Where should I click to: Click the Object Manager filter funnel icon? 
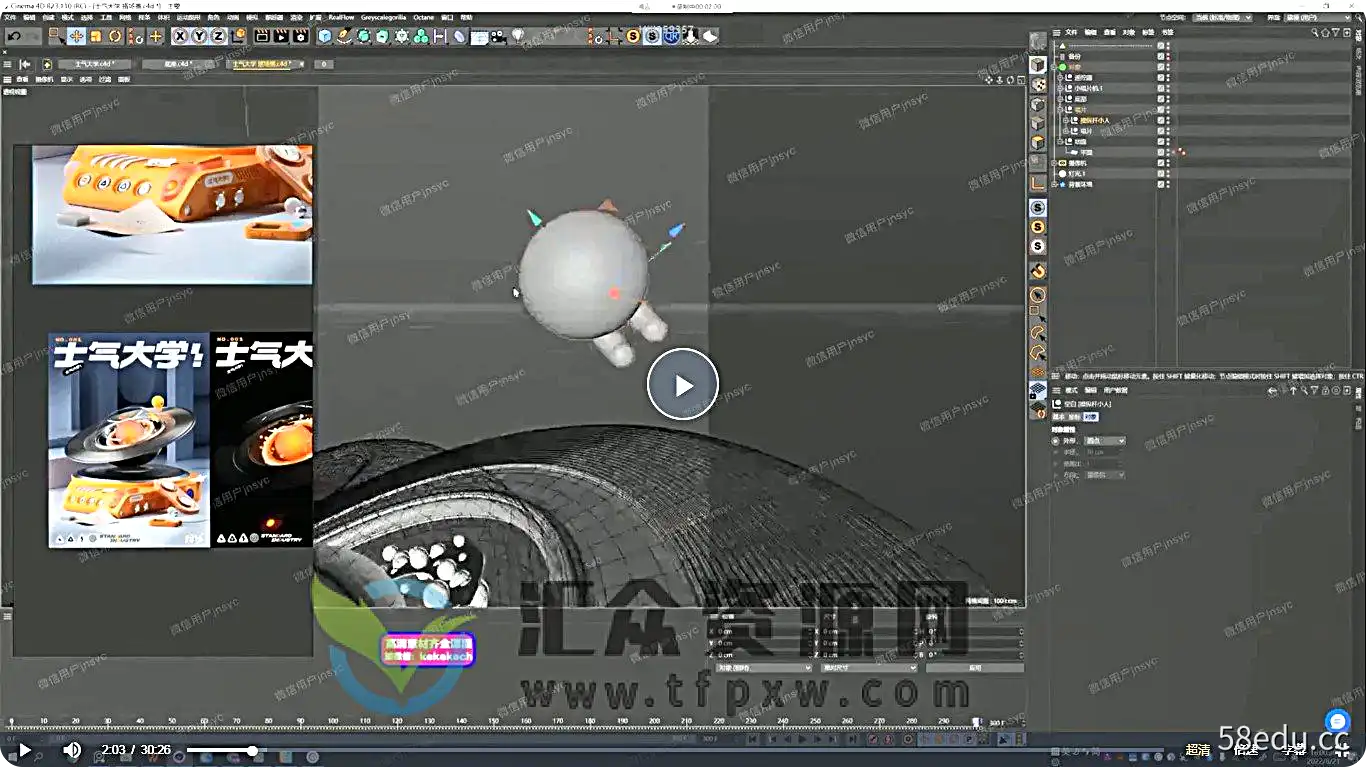[x=1335, y=32]
